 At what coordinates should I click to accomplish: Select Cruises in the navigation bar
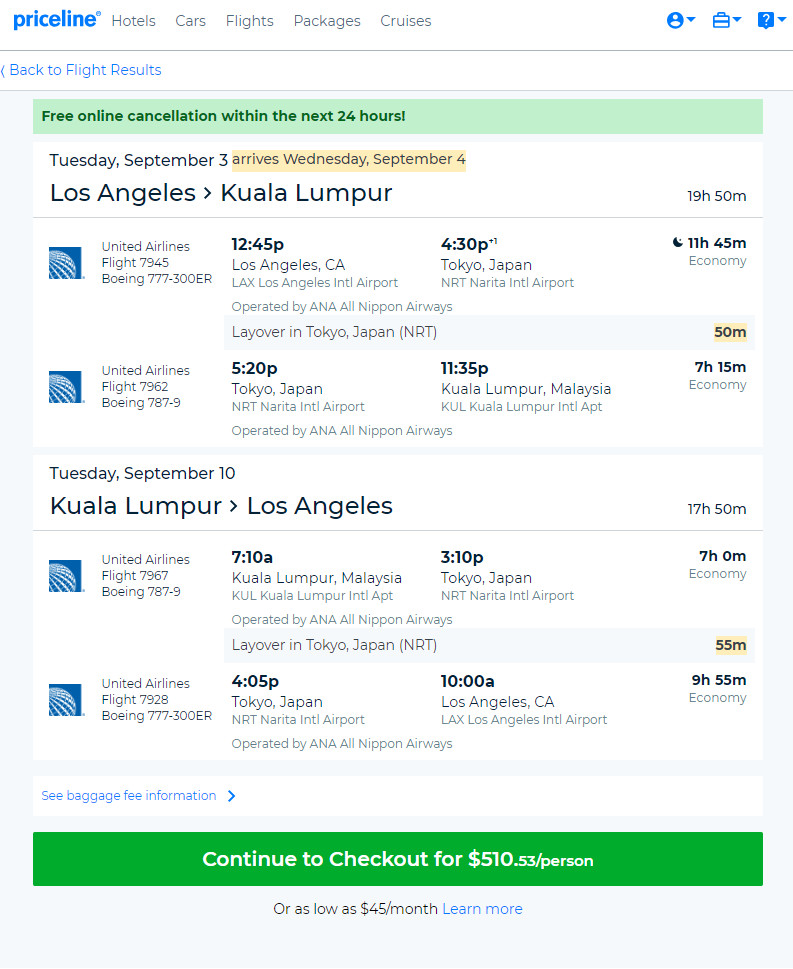click(x=405, y=21)
